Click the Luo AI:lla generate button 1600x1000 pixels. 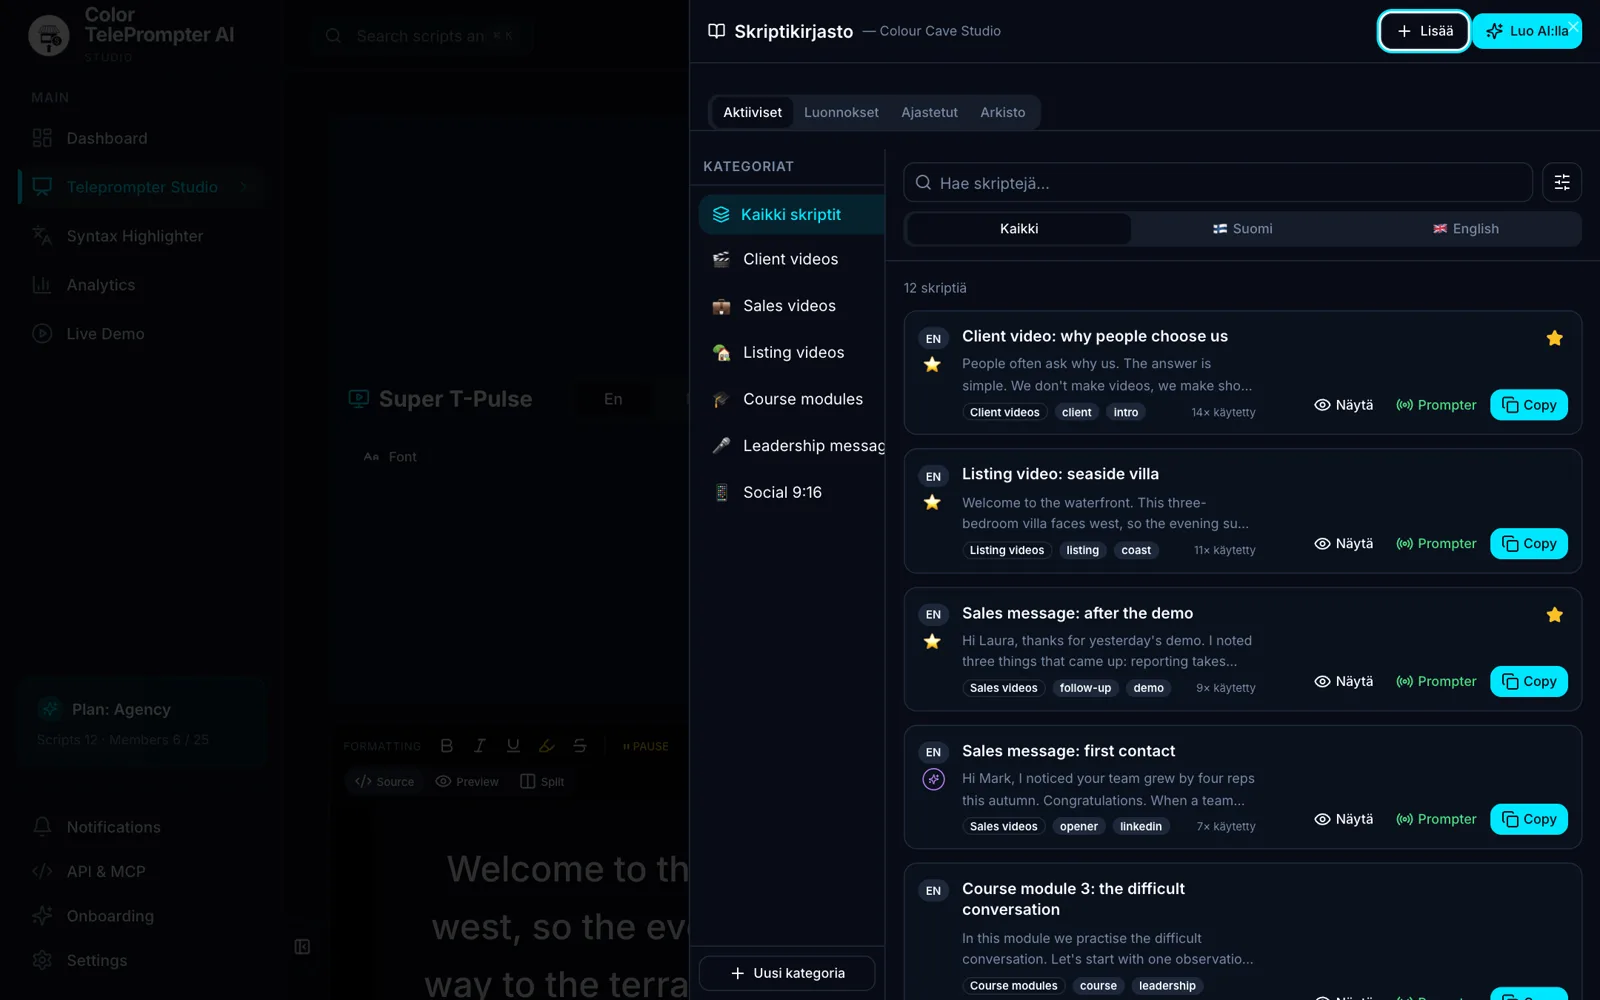[x=1526, y=31]
